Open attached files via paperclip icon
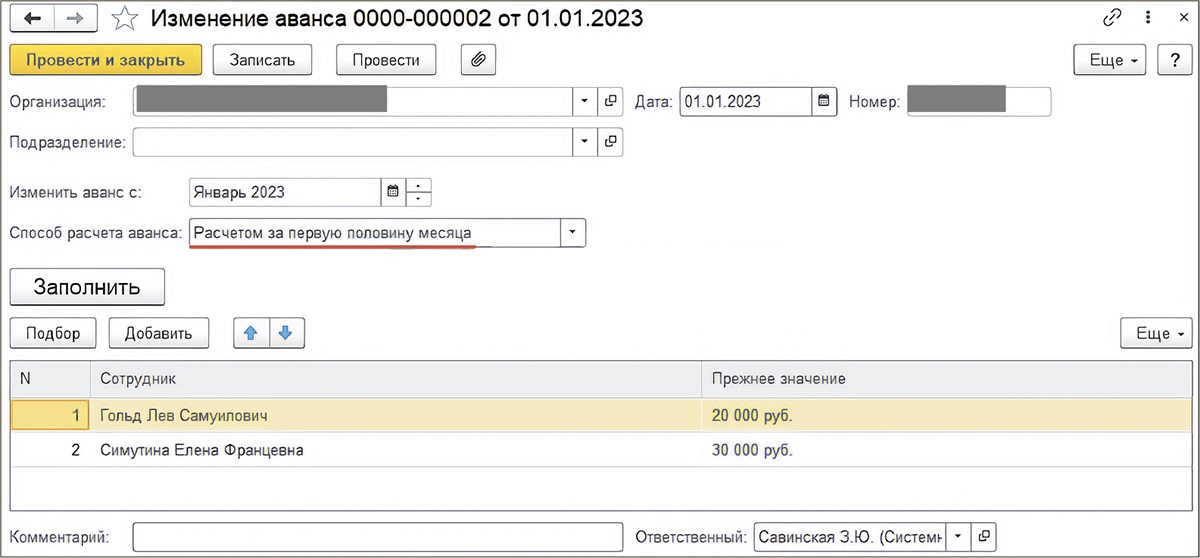1200x558 pixels. pos(478,60)
